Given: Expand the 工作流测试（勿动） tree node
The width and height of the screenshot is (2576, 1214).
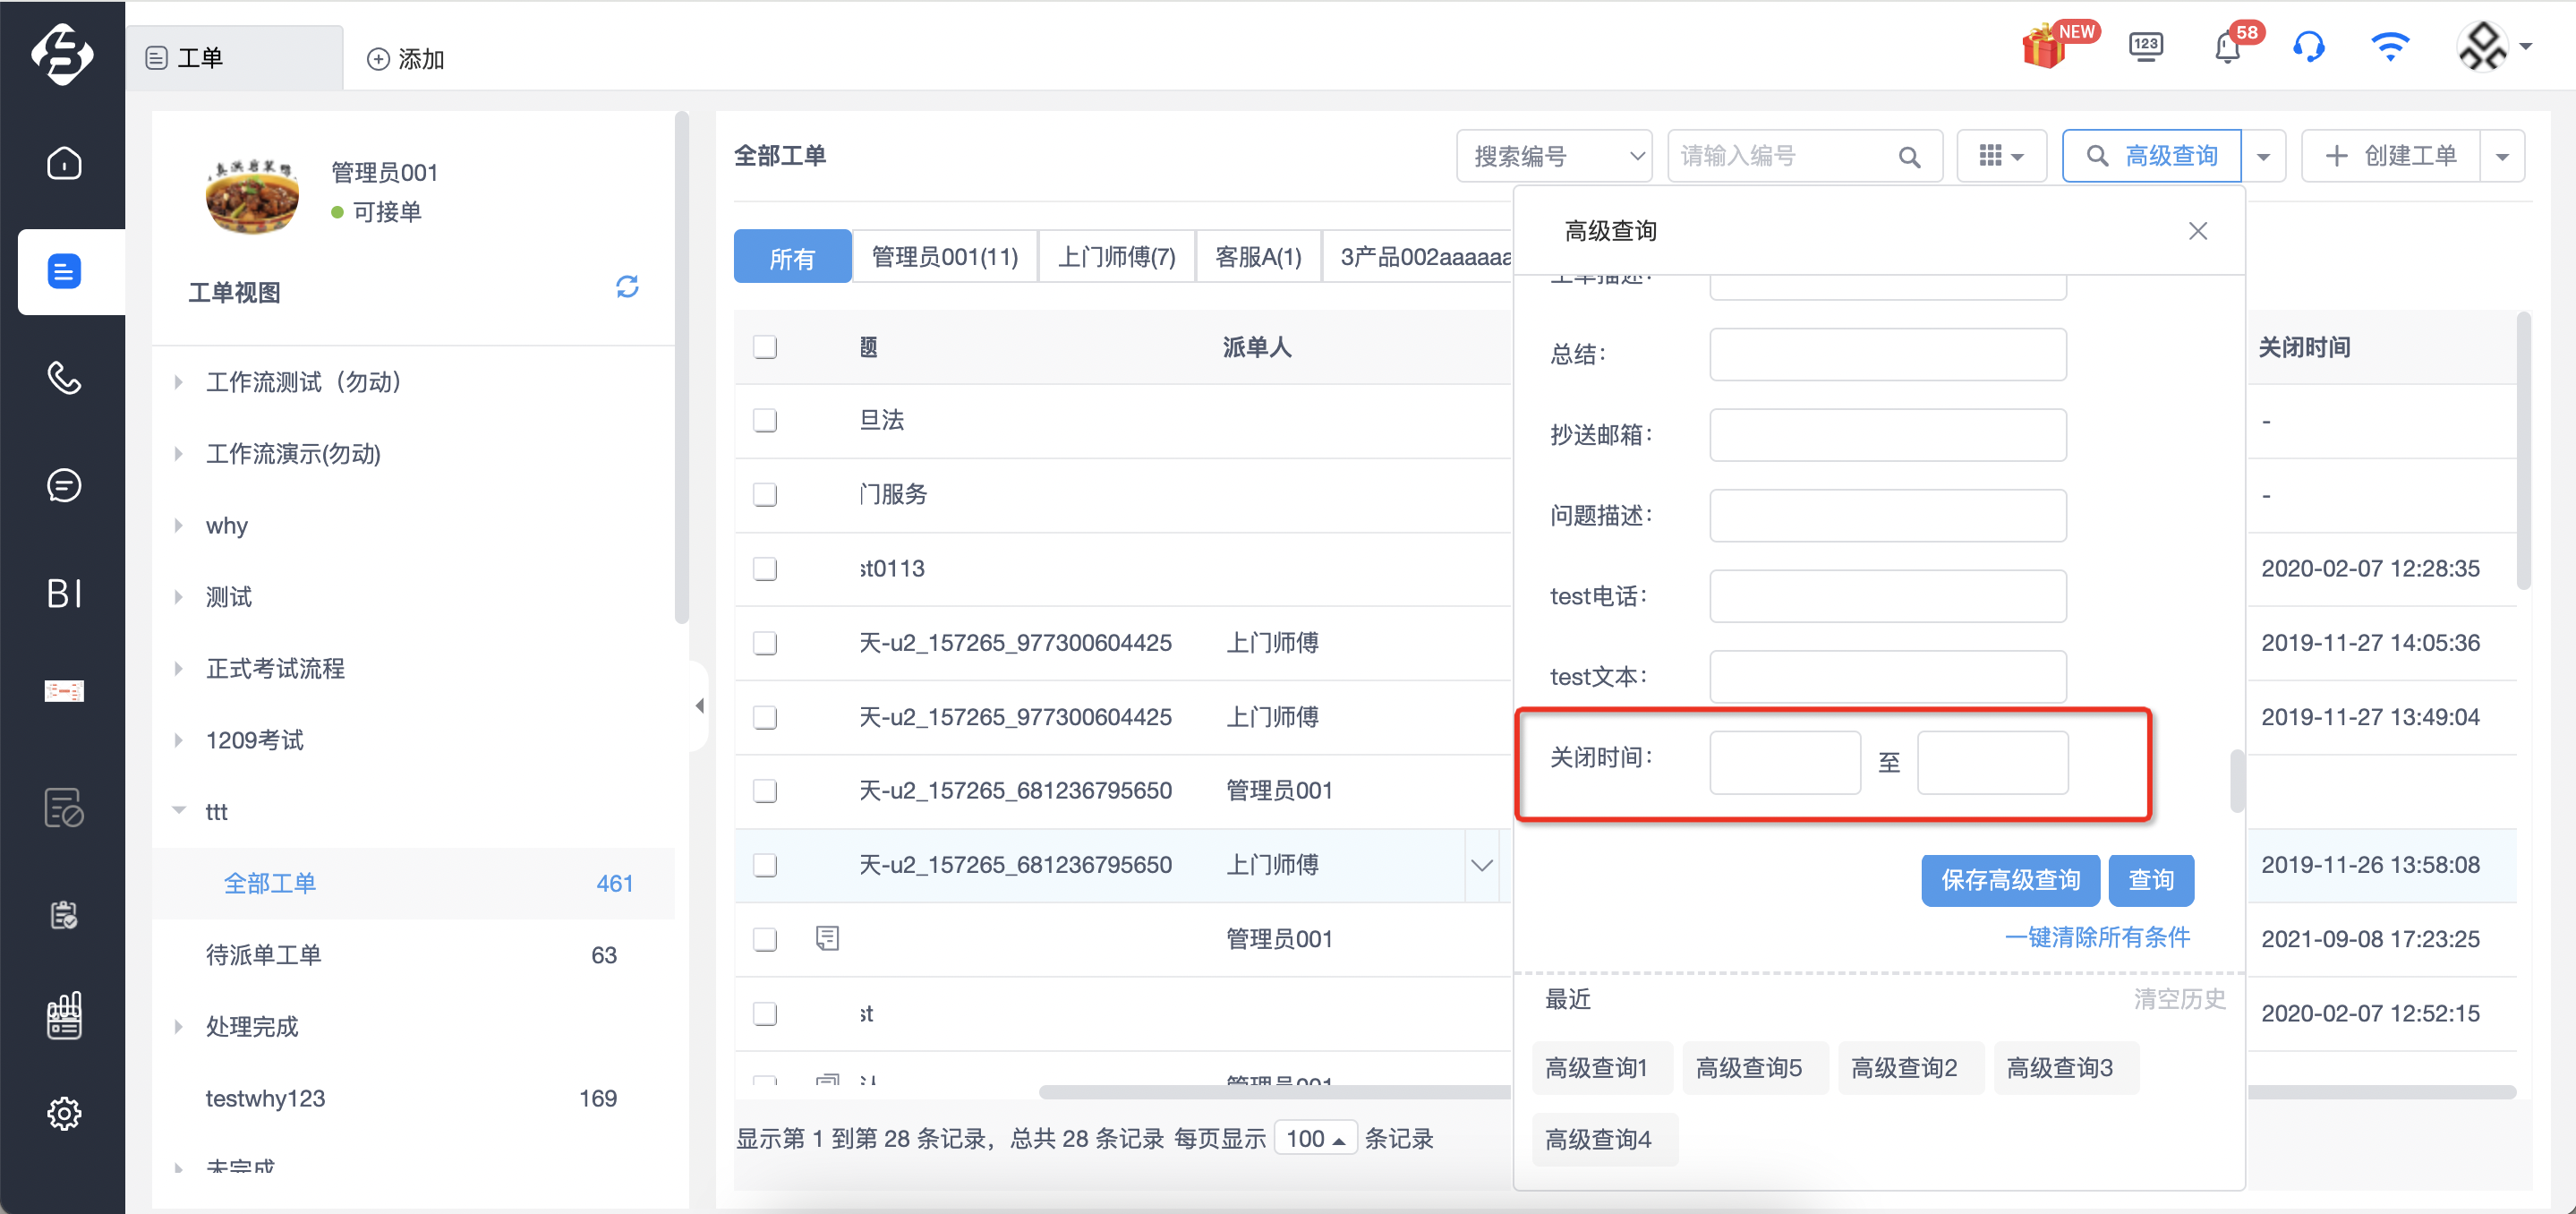Looking at the screenshot, I should pyautogui.click(x=178, y=382).
